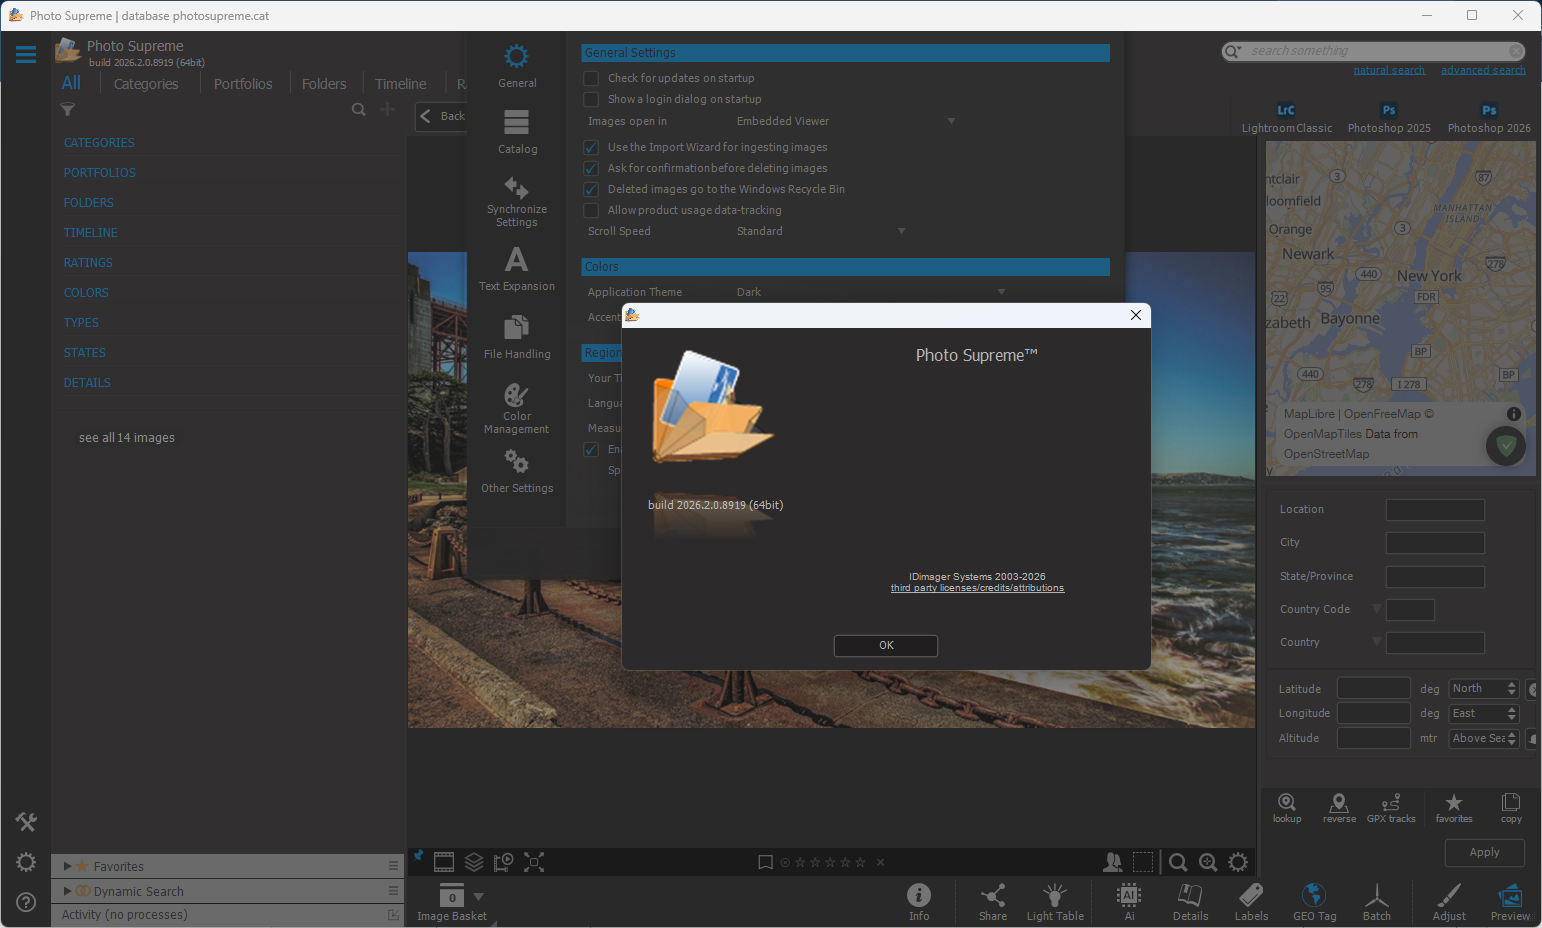The height and width of the screenshot is (928, 1542).
Task: Click the Light Table icon
Action: pos(1054,901)
